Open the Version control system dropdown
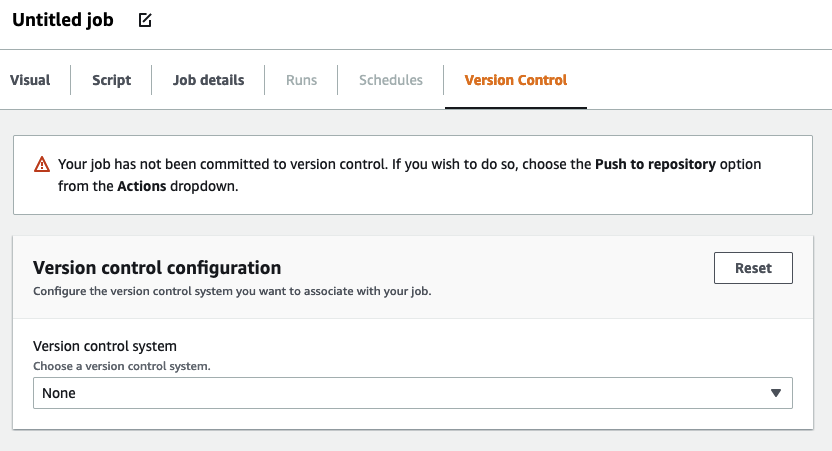Image resolution: width=832 pixels, height=451 pixels. coord(412,393)
